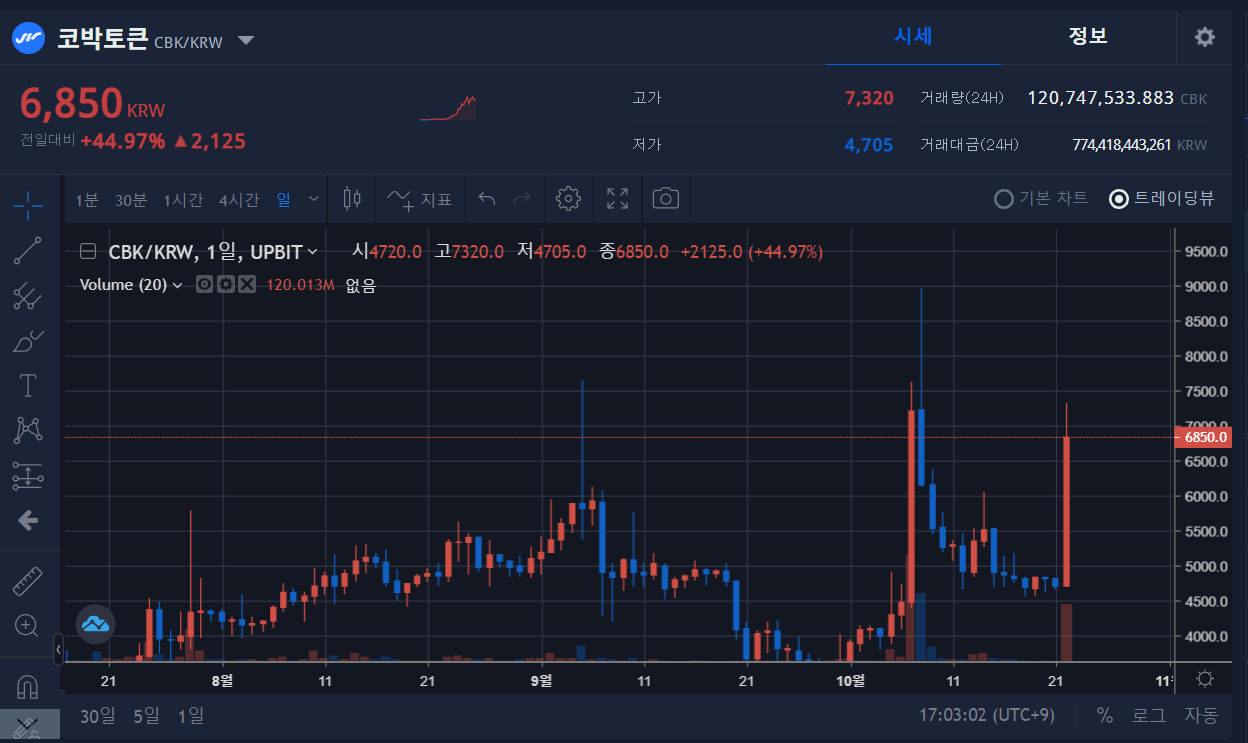Expand the CBK/KRW, 1일, UPBIT symbol chevron
The width and height of the screenshot is (1248, 743).
coord(312,252)
